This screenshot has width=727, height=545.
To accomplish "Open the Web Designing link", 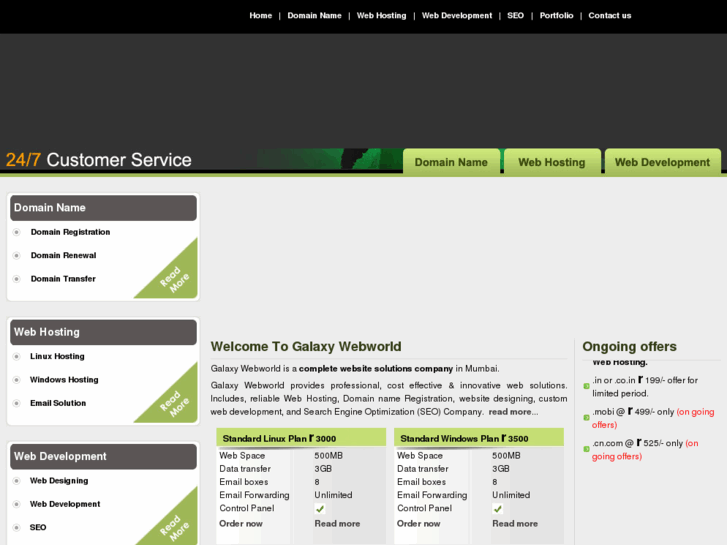I will click(59, 481).
